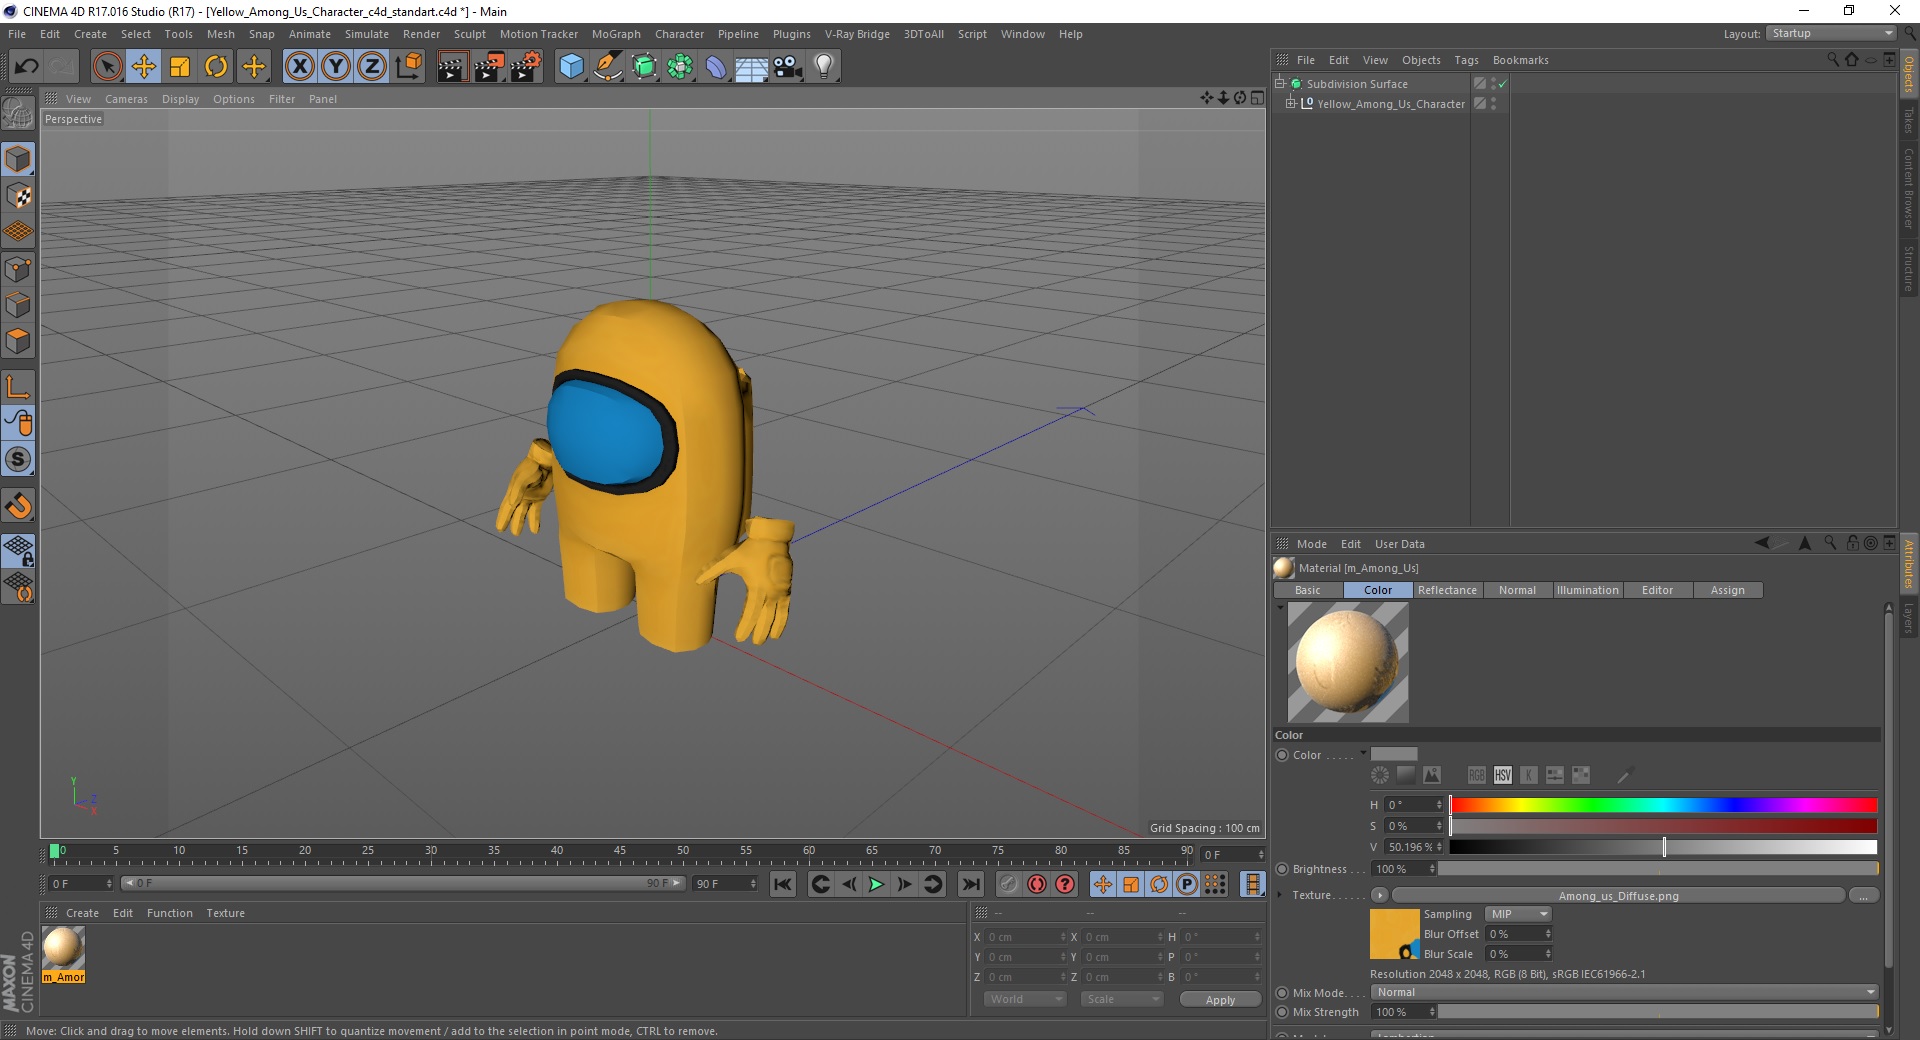Select HSV color mode button
1920x1040 pixels.
pos(1502,775)
